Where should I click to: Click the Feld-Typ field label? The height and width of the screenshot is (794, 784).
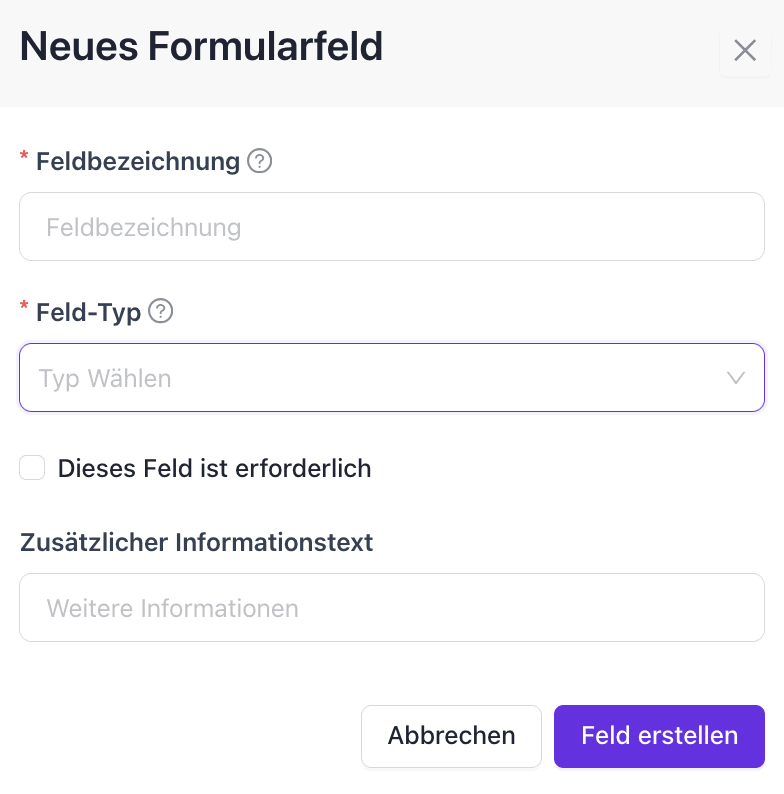pos(88,312)
